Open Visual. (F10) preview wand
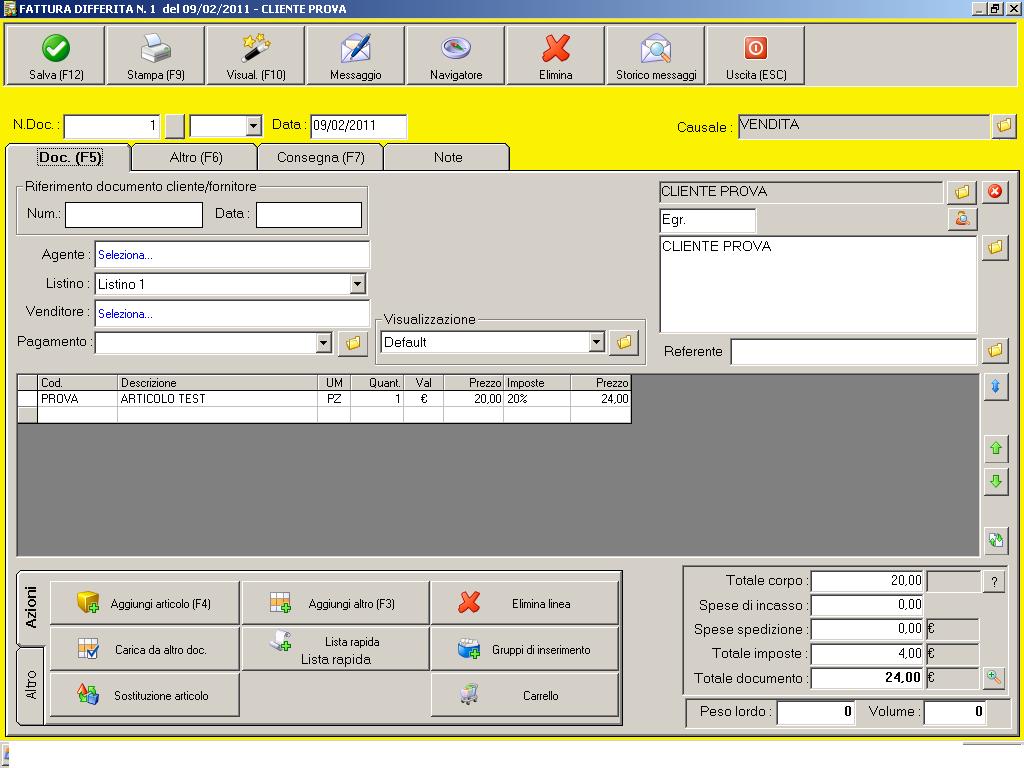1024x768 pixels. click(256, 49)
